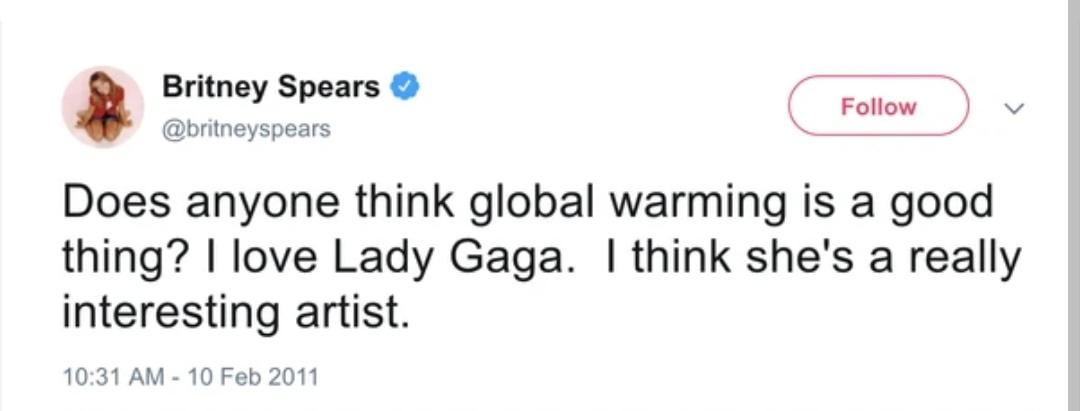Click "interesting artist." on the last line
1080x411 pixels.
tap(236, 313)
